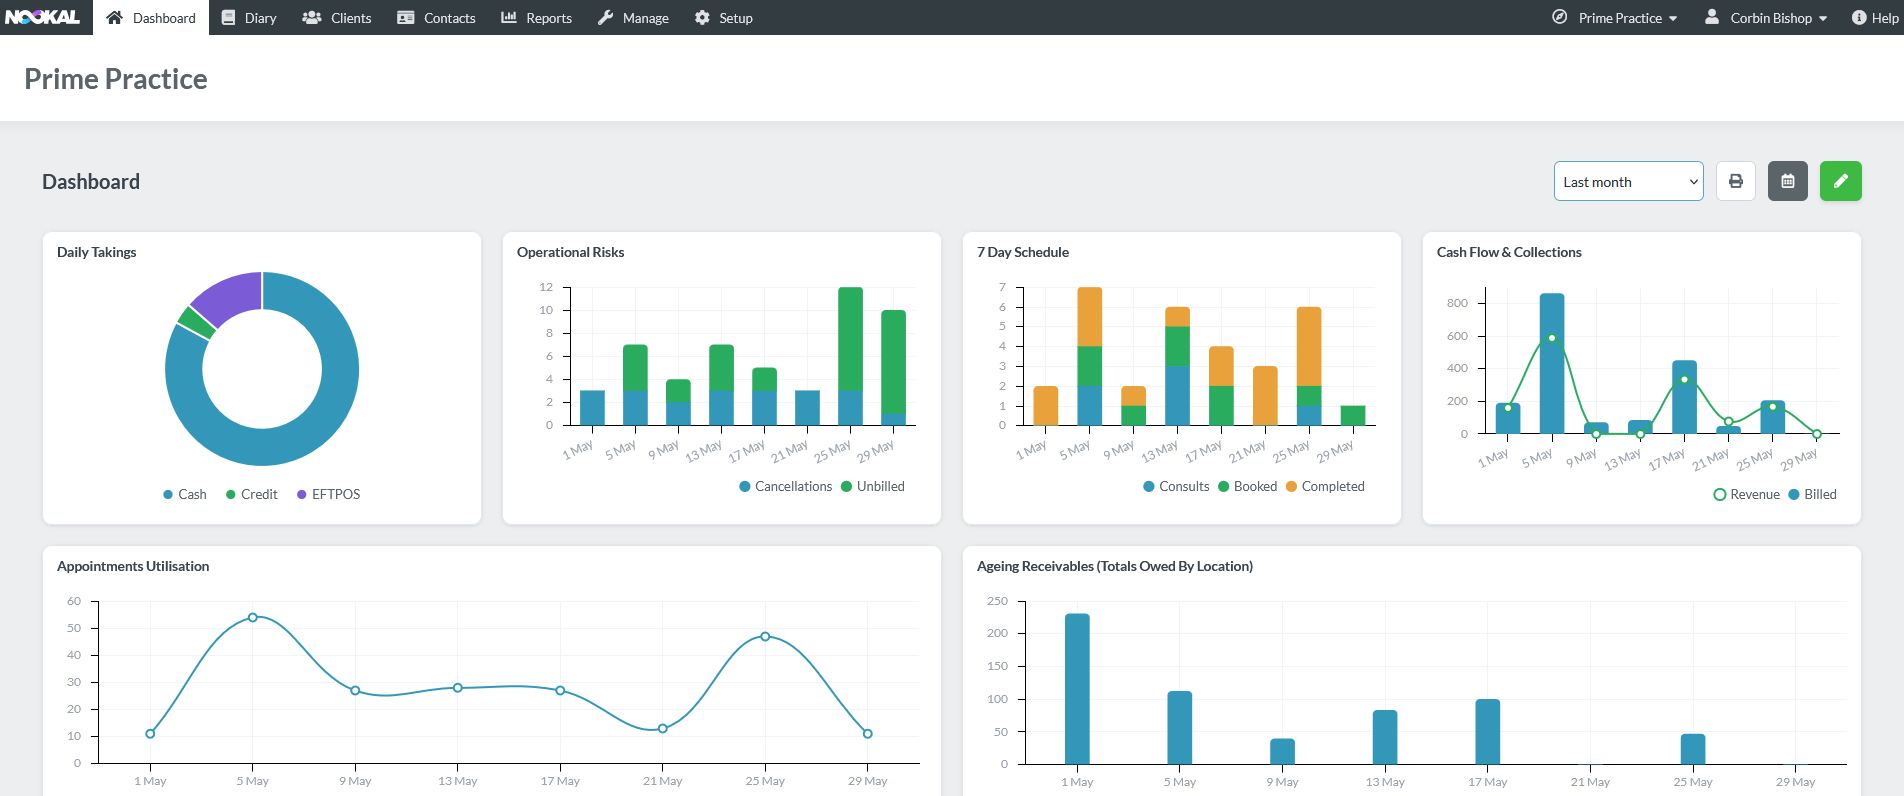Click the 5 May peak point in Appointments Utilisation

point(252,617)
